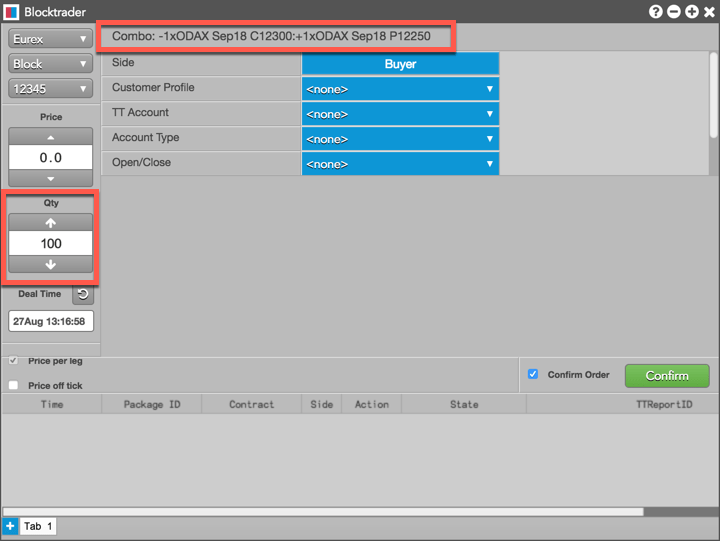This screenshot has height=541, width=720.
Task: Toggle the Price per leg checkbox
Action: pos(13,361)
